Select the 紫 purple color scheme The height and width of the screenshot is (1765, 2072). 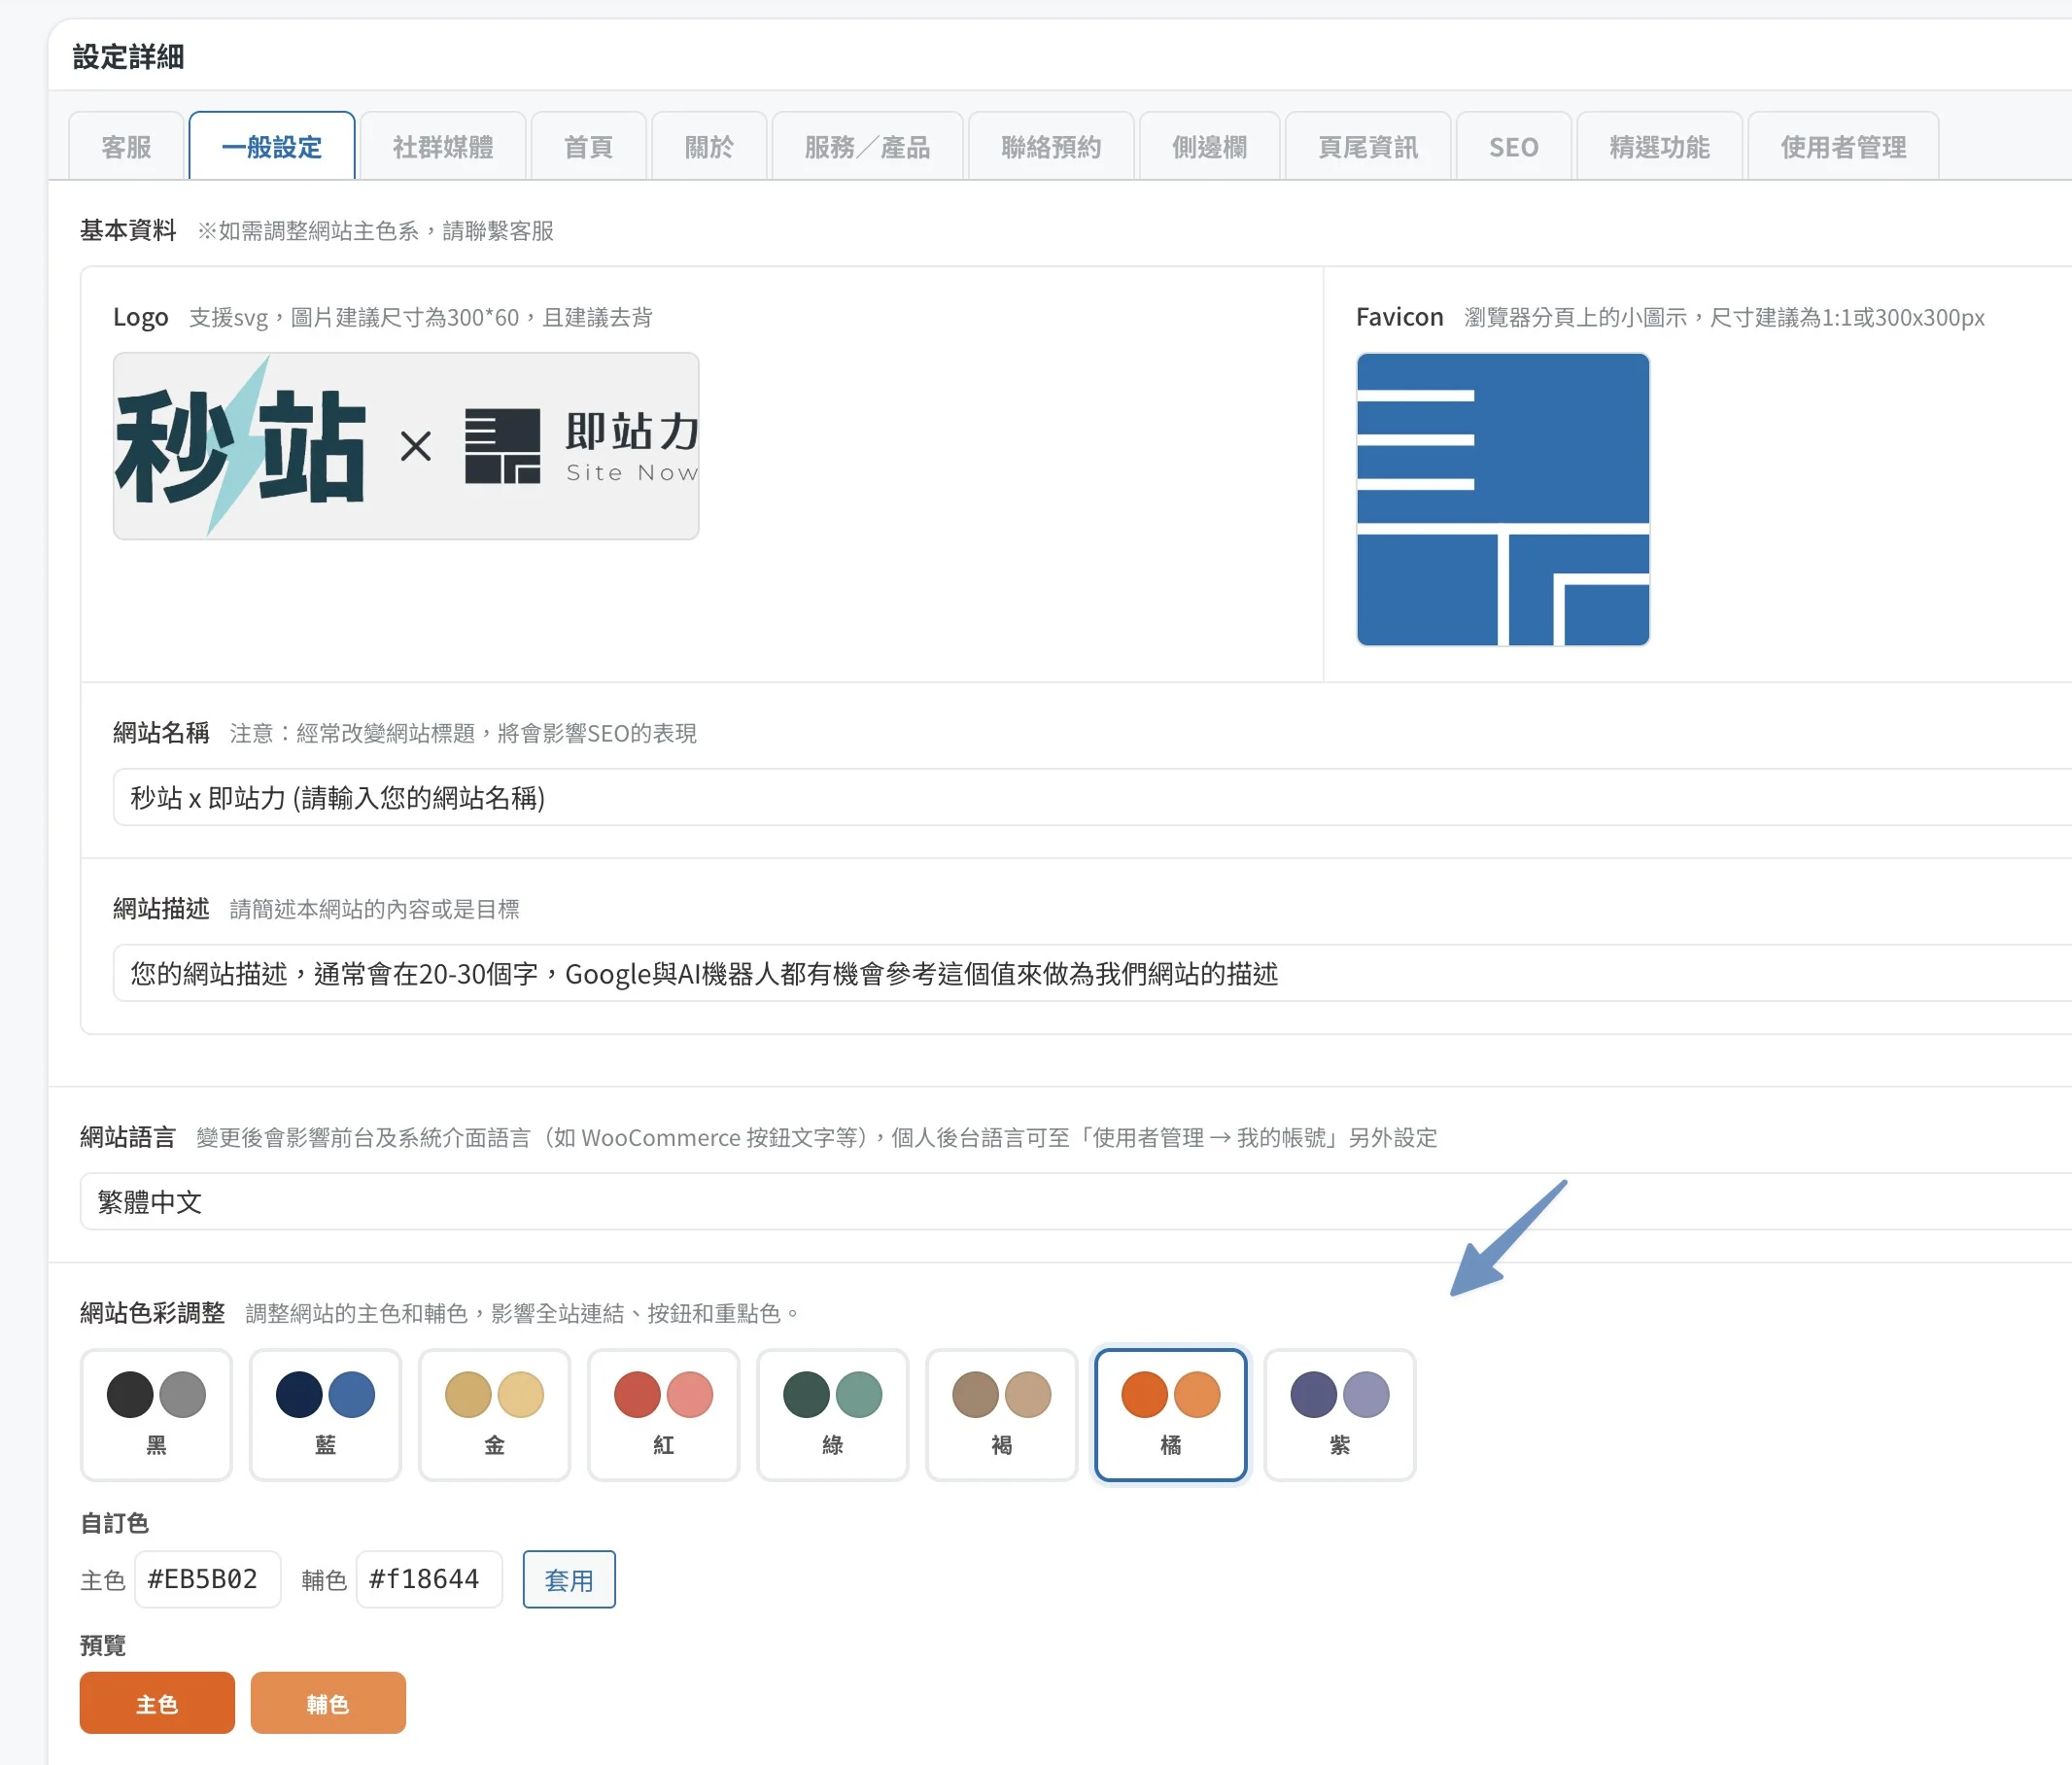pos(1339,1415)
